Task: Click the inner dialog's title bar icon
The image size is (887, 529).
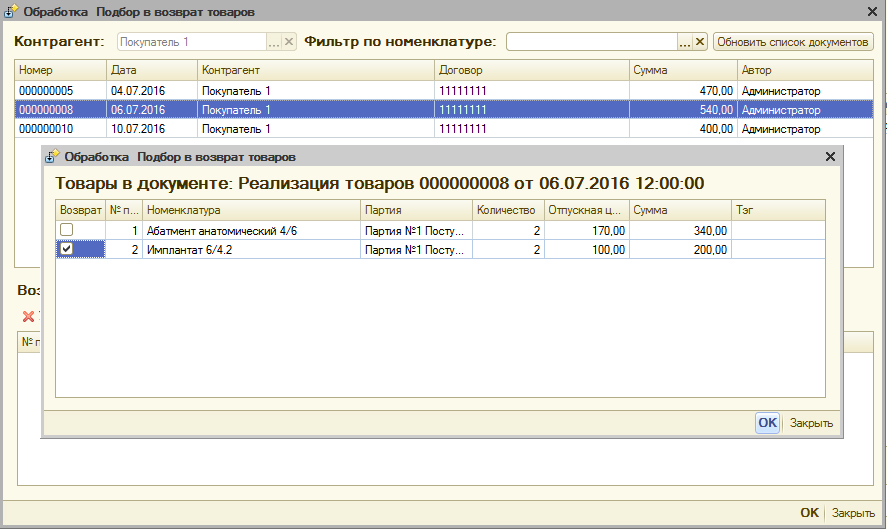Action: [x=53, y=157]
